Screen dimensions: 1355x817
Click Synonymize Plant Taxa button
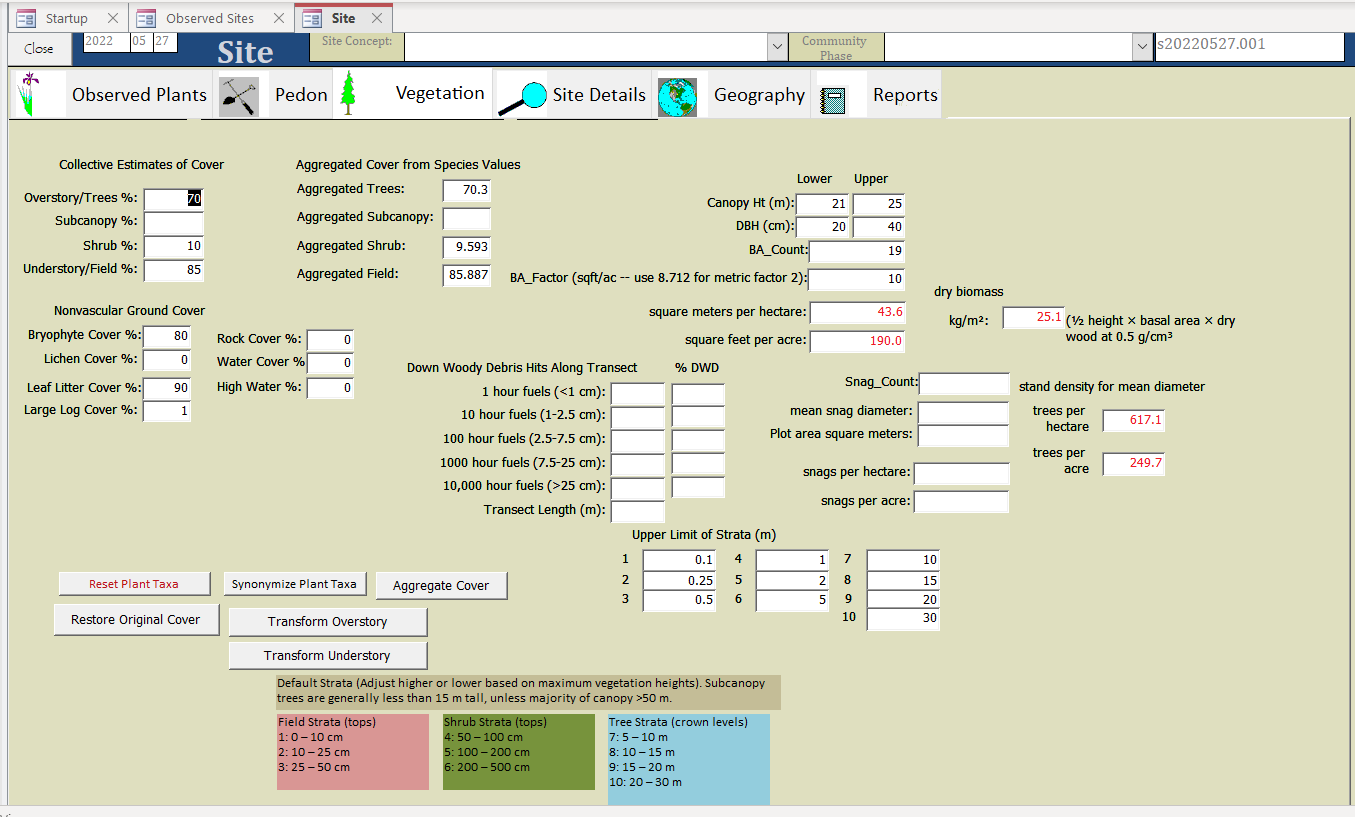294,584
